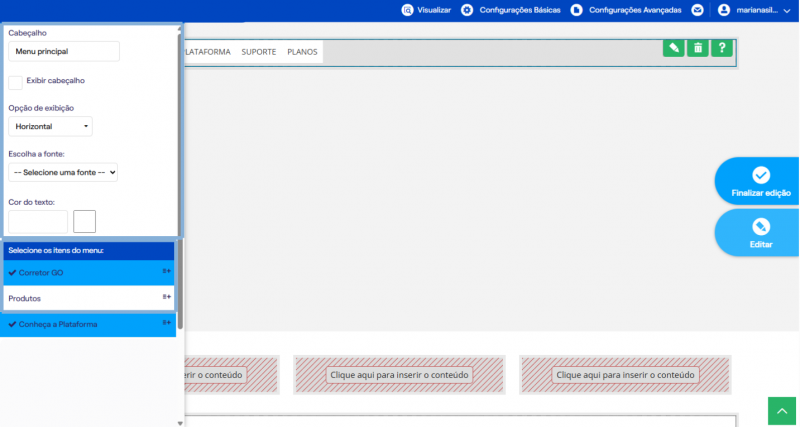This screenshot has height=427, width=800.
Task: Click submenu icon on Conheça a Plataforma row
Action: click(166, 322)
